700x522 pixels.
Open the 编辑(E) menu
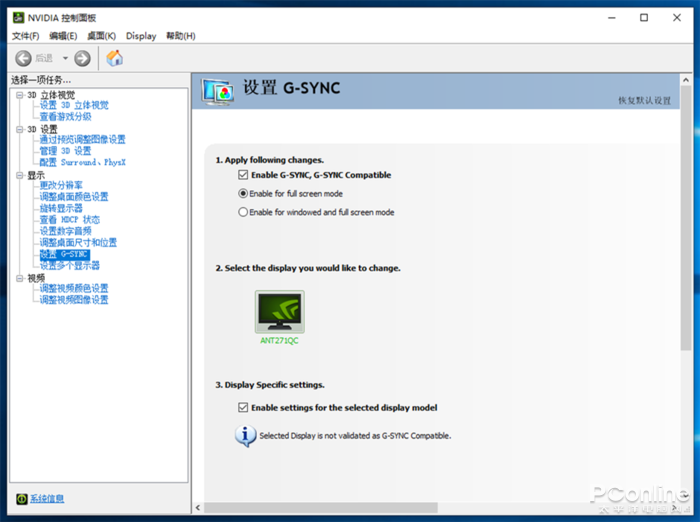tap(63, 36)
